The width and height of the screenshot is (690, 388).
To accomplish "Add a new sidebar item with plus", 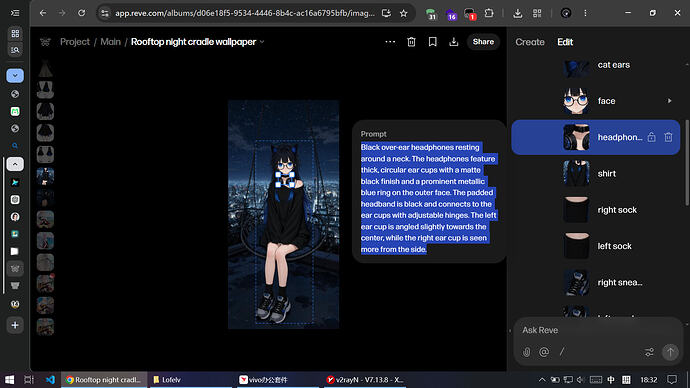I will (15, 326).
